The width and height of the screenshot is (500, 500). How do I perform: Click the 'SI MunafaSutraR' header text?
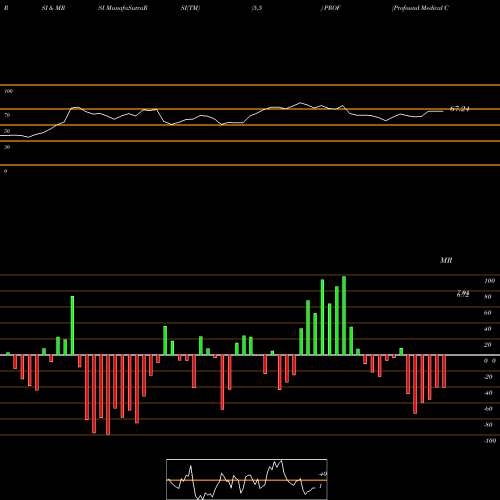pos(123,8)
